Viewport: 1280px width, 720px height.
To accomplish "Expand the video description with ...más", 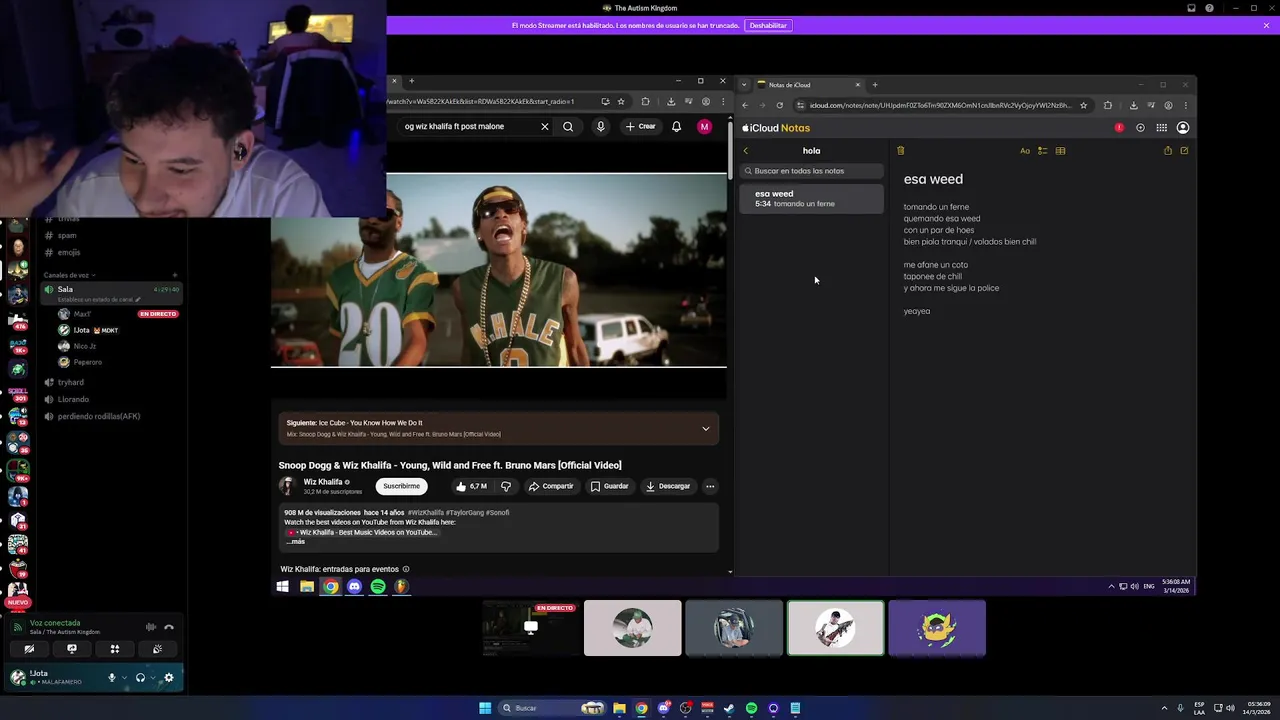I will 296,541.
